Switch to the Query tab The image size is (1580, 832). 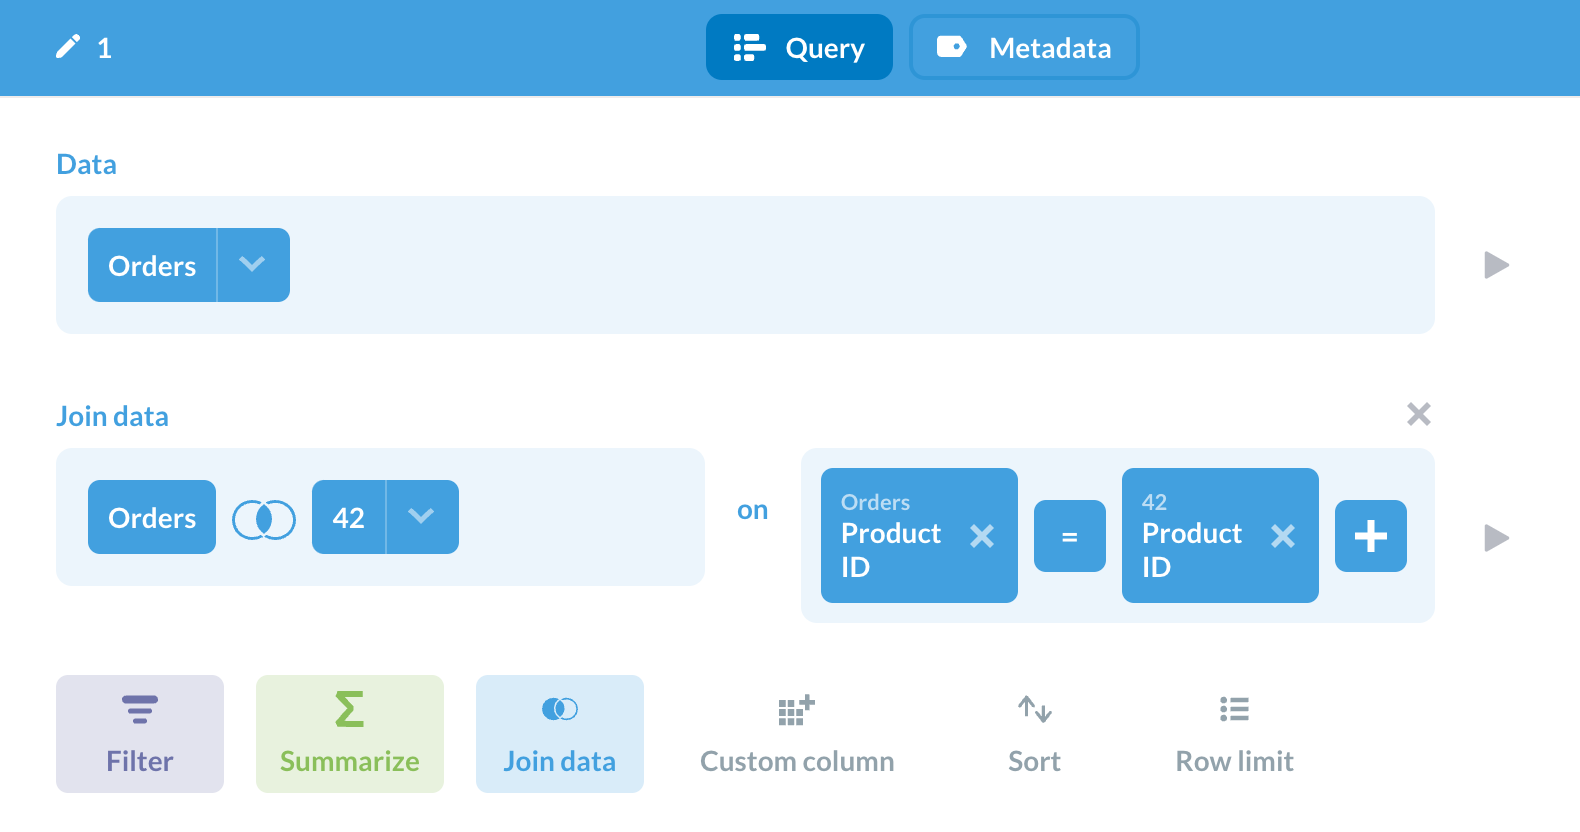pyautogui.click(x=799, y=47)
